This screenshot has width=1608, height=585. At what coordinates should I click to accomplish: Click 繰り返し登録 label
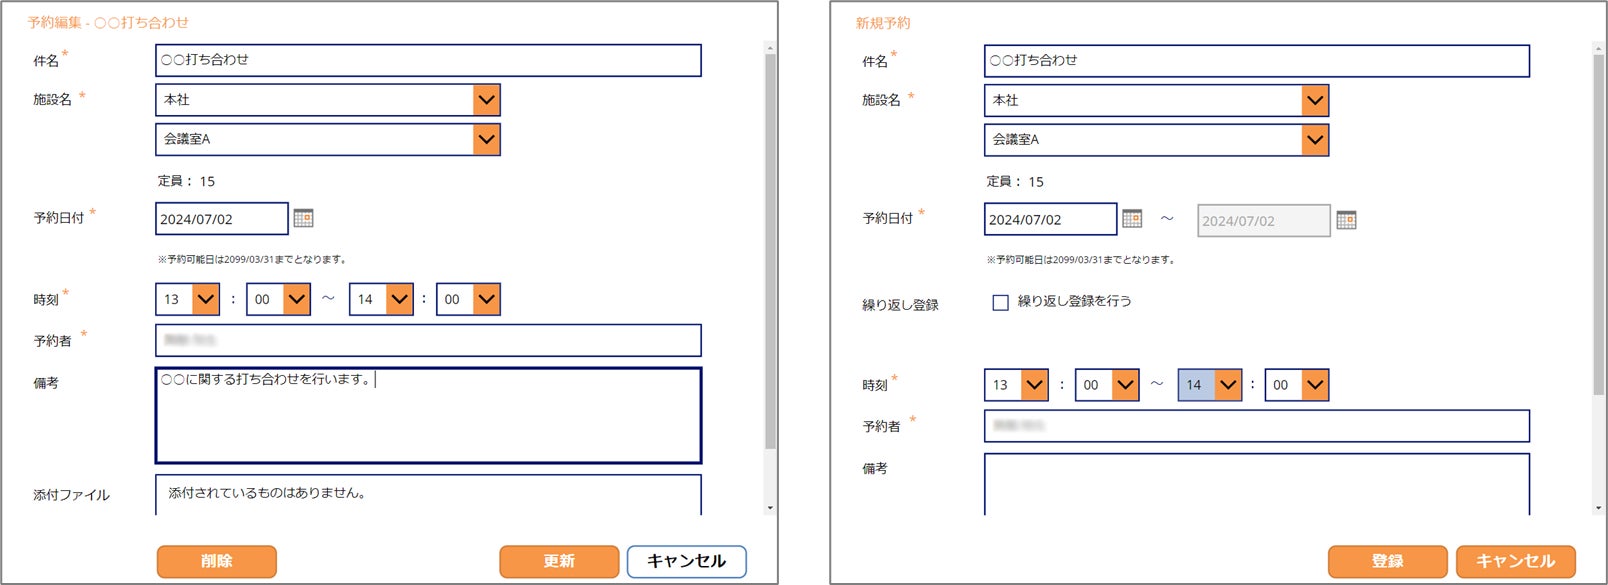(900, 305)
